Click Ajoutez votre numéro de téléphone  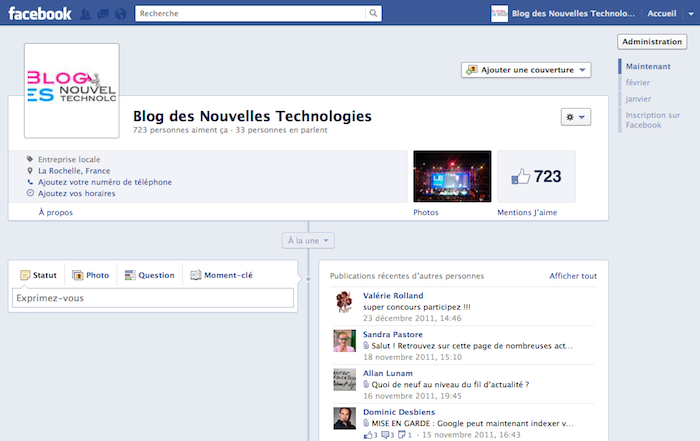tap(105, 182)
